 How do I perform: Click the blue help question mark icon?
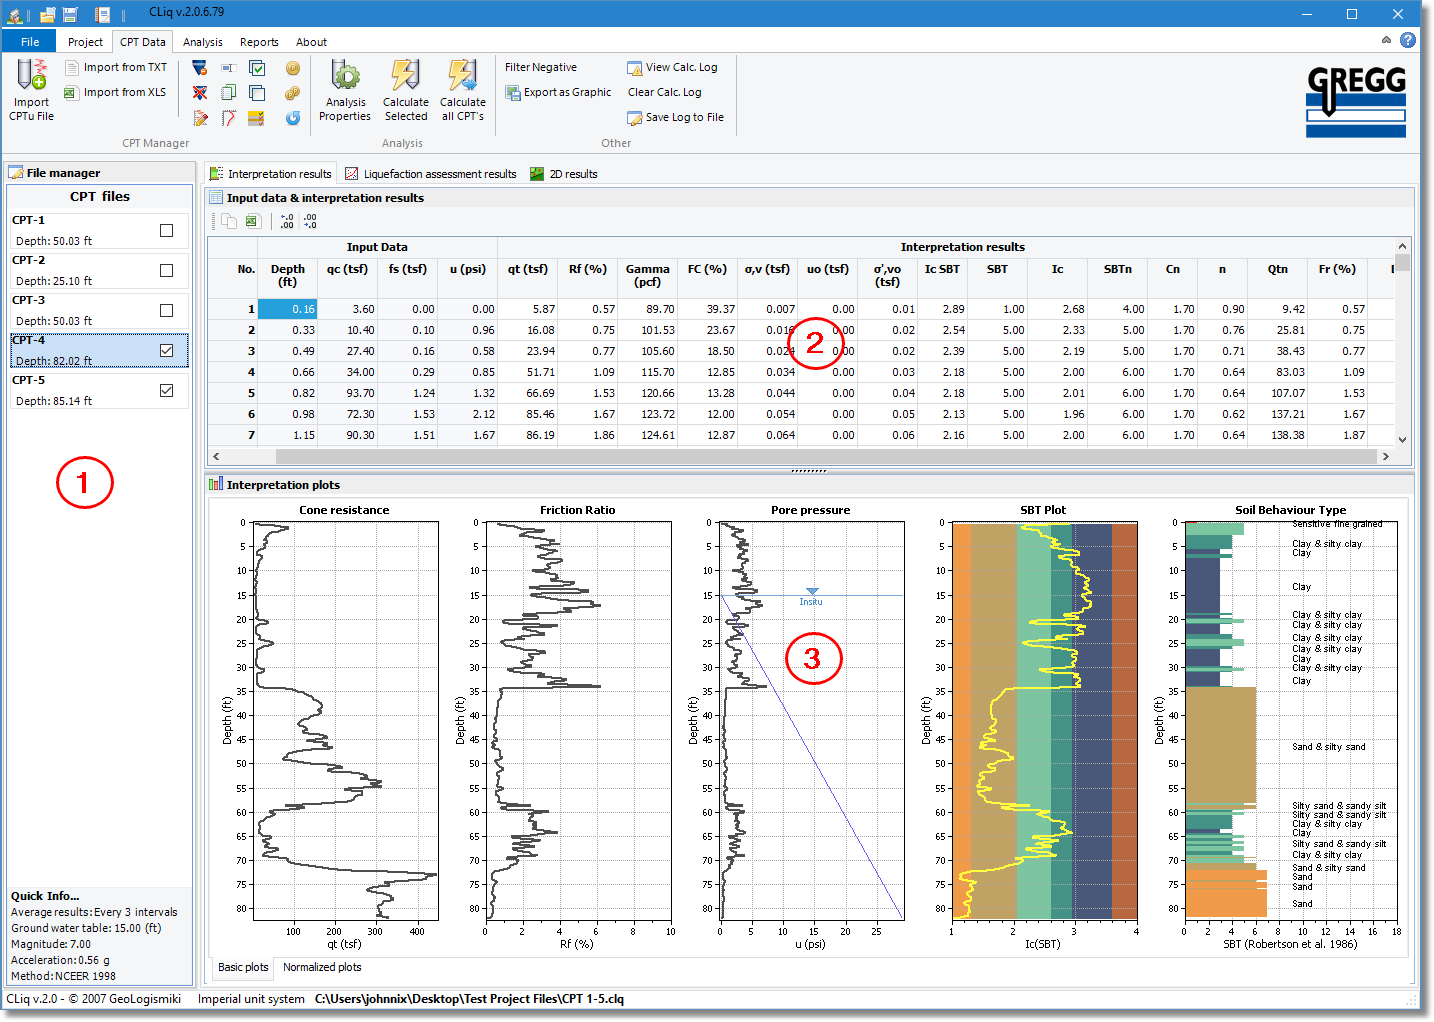(x=1407, y=40)
